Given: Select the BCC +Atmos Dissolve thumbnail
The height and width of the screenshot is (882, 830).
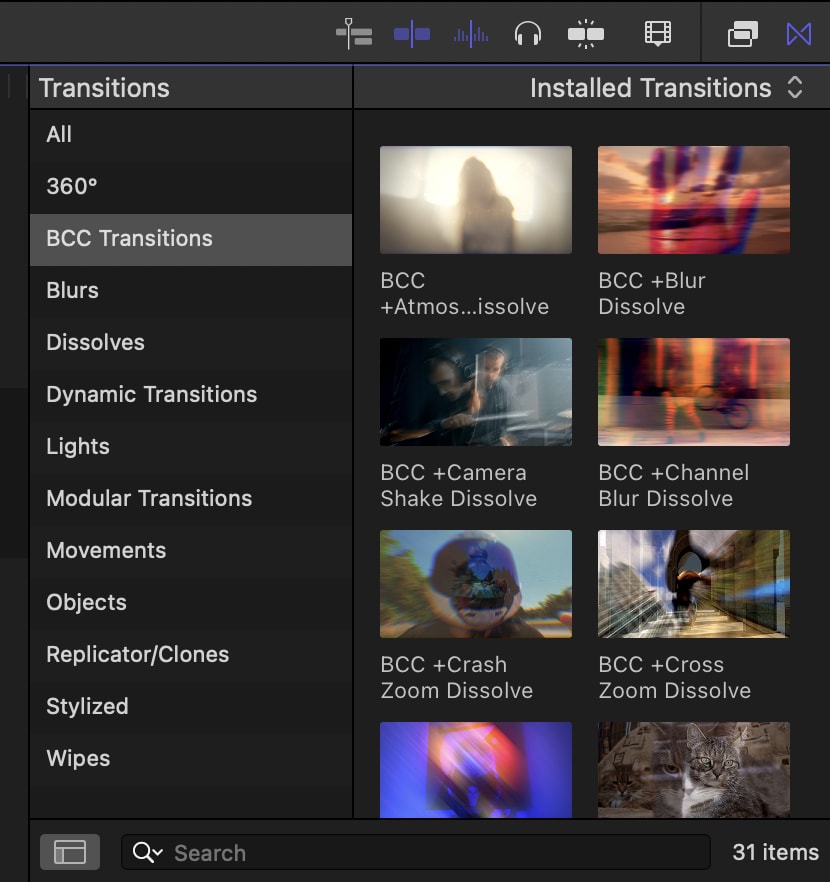Looking at the screenshot, I should [x=476, y=200].
